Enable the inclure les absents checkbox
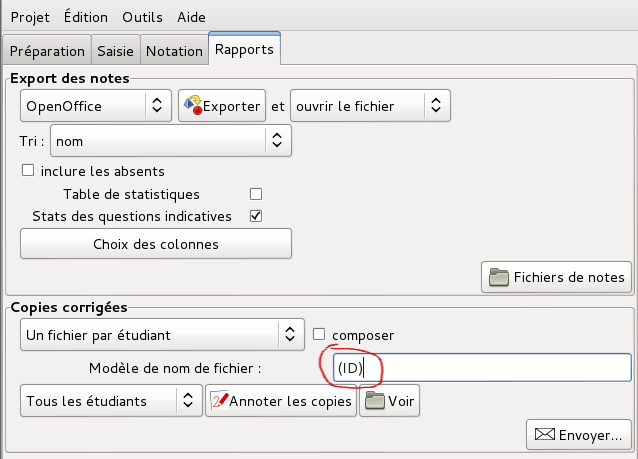The height and width of the screenshot is (459, 638). [28, 170]
